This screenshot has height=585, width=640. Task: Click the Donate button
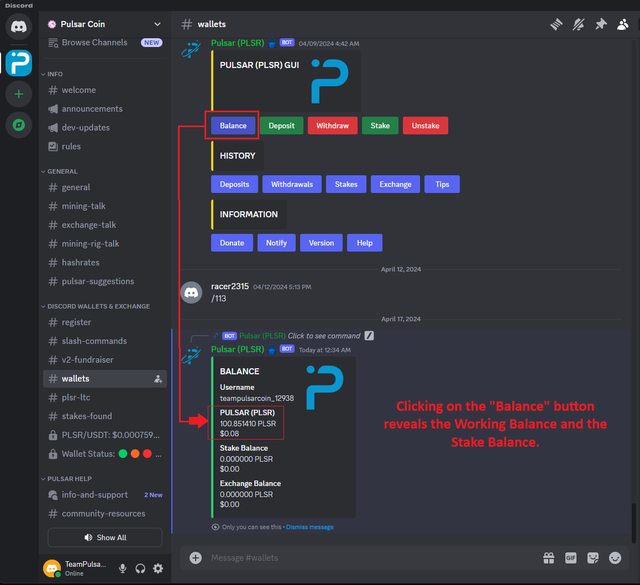pos(232,243)
